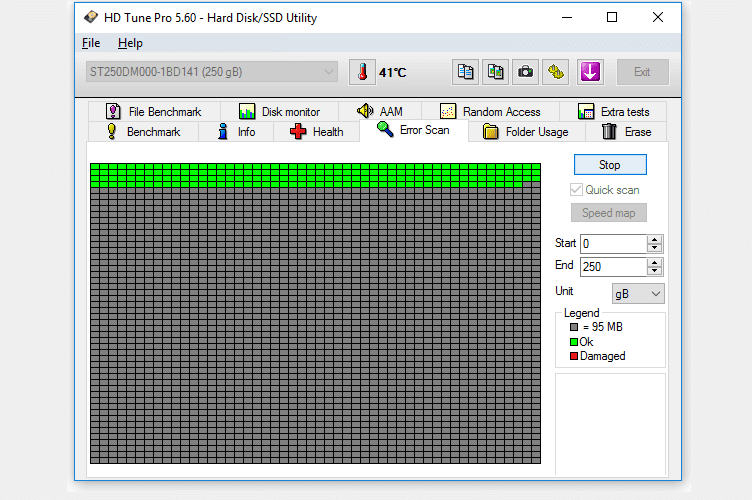The width and height of the screenshot is (752, 500).
Task: Open the Help menu
Action: [130, 43]
